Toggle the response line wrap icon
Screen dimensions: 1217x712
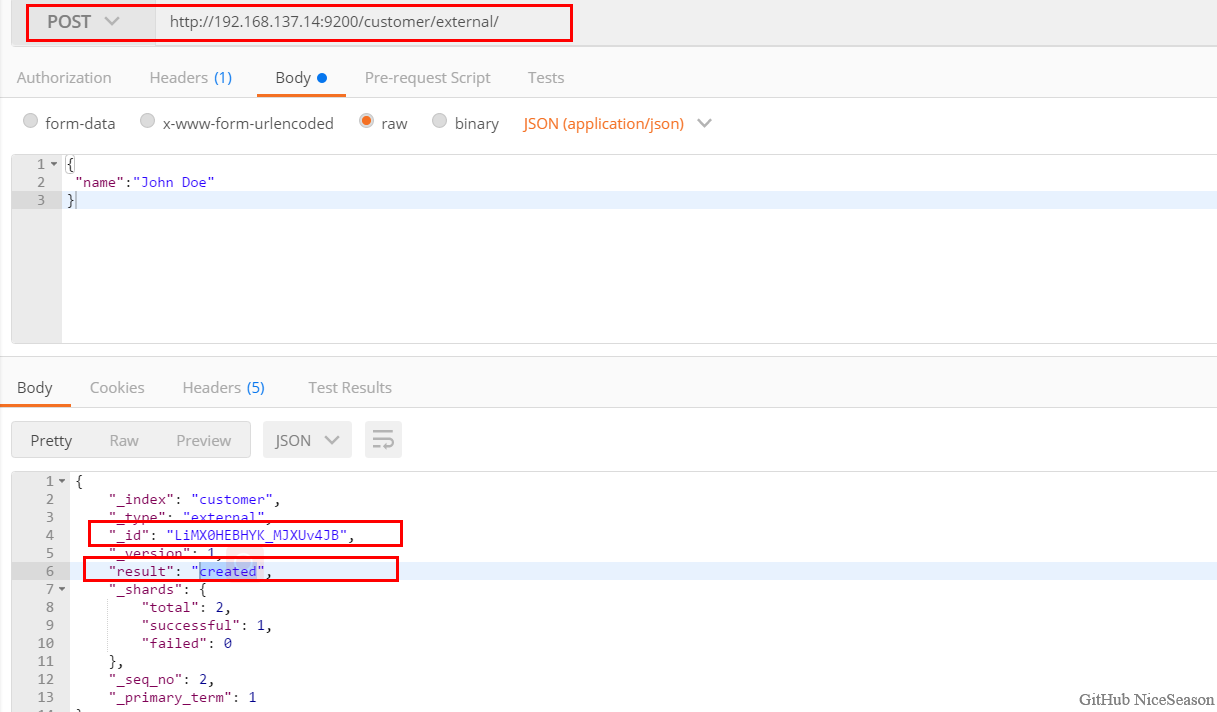click(x=383, y=440)
